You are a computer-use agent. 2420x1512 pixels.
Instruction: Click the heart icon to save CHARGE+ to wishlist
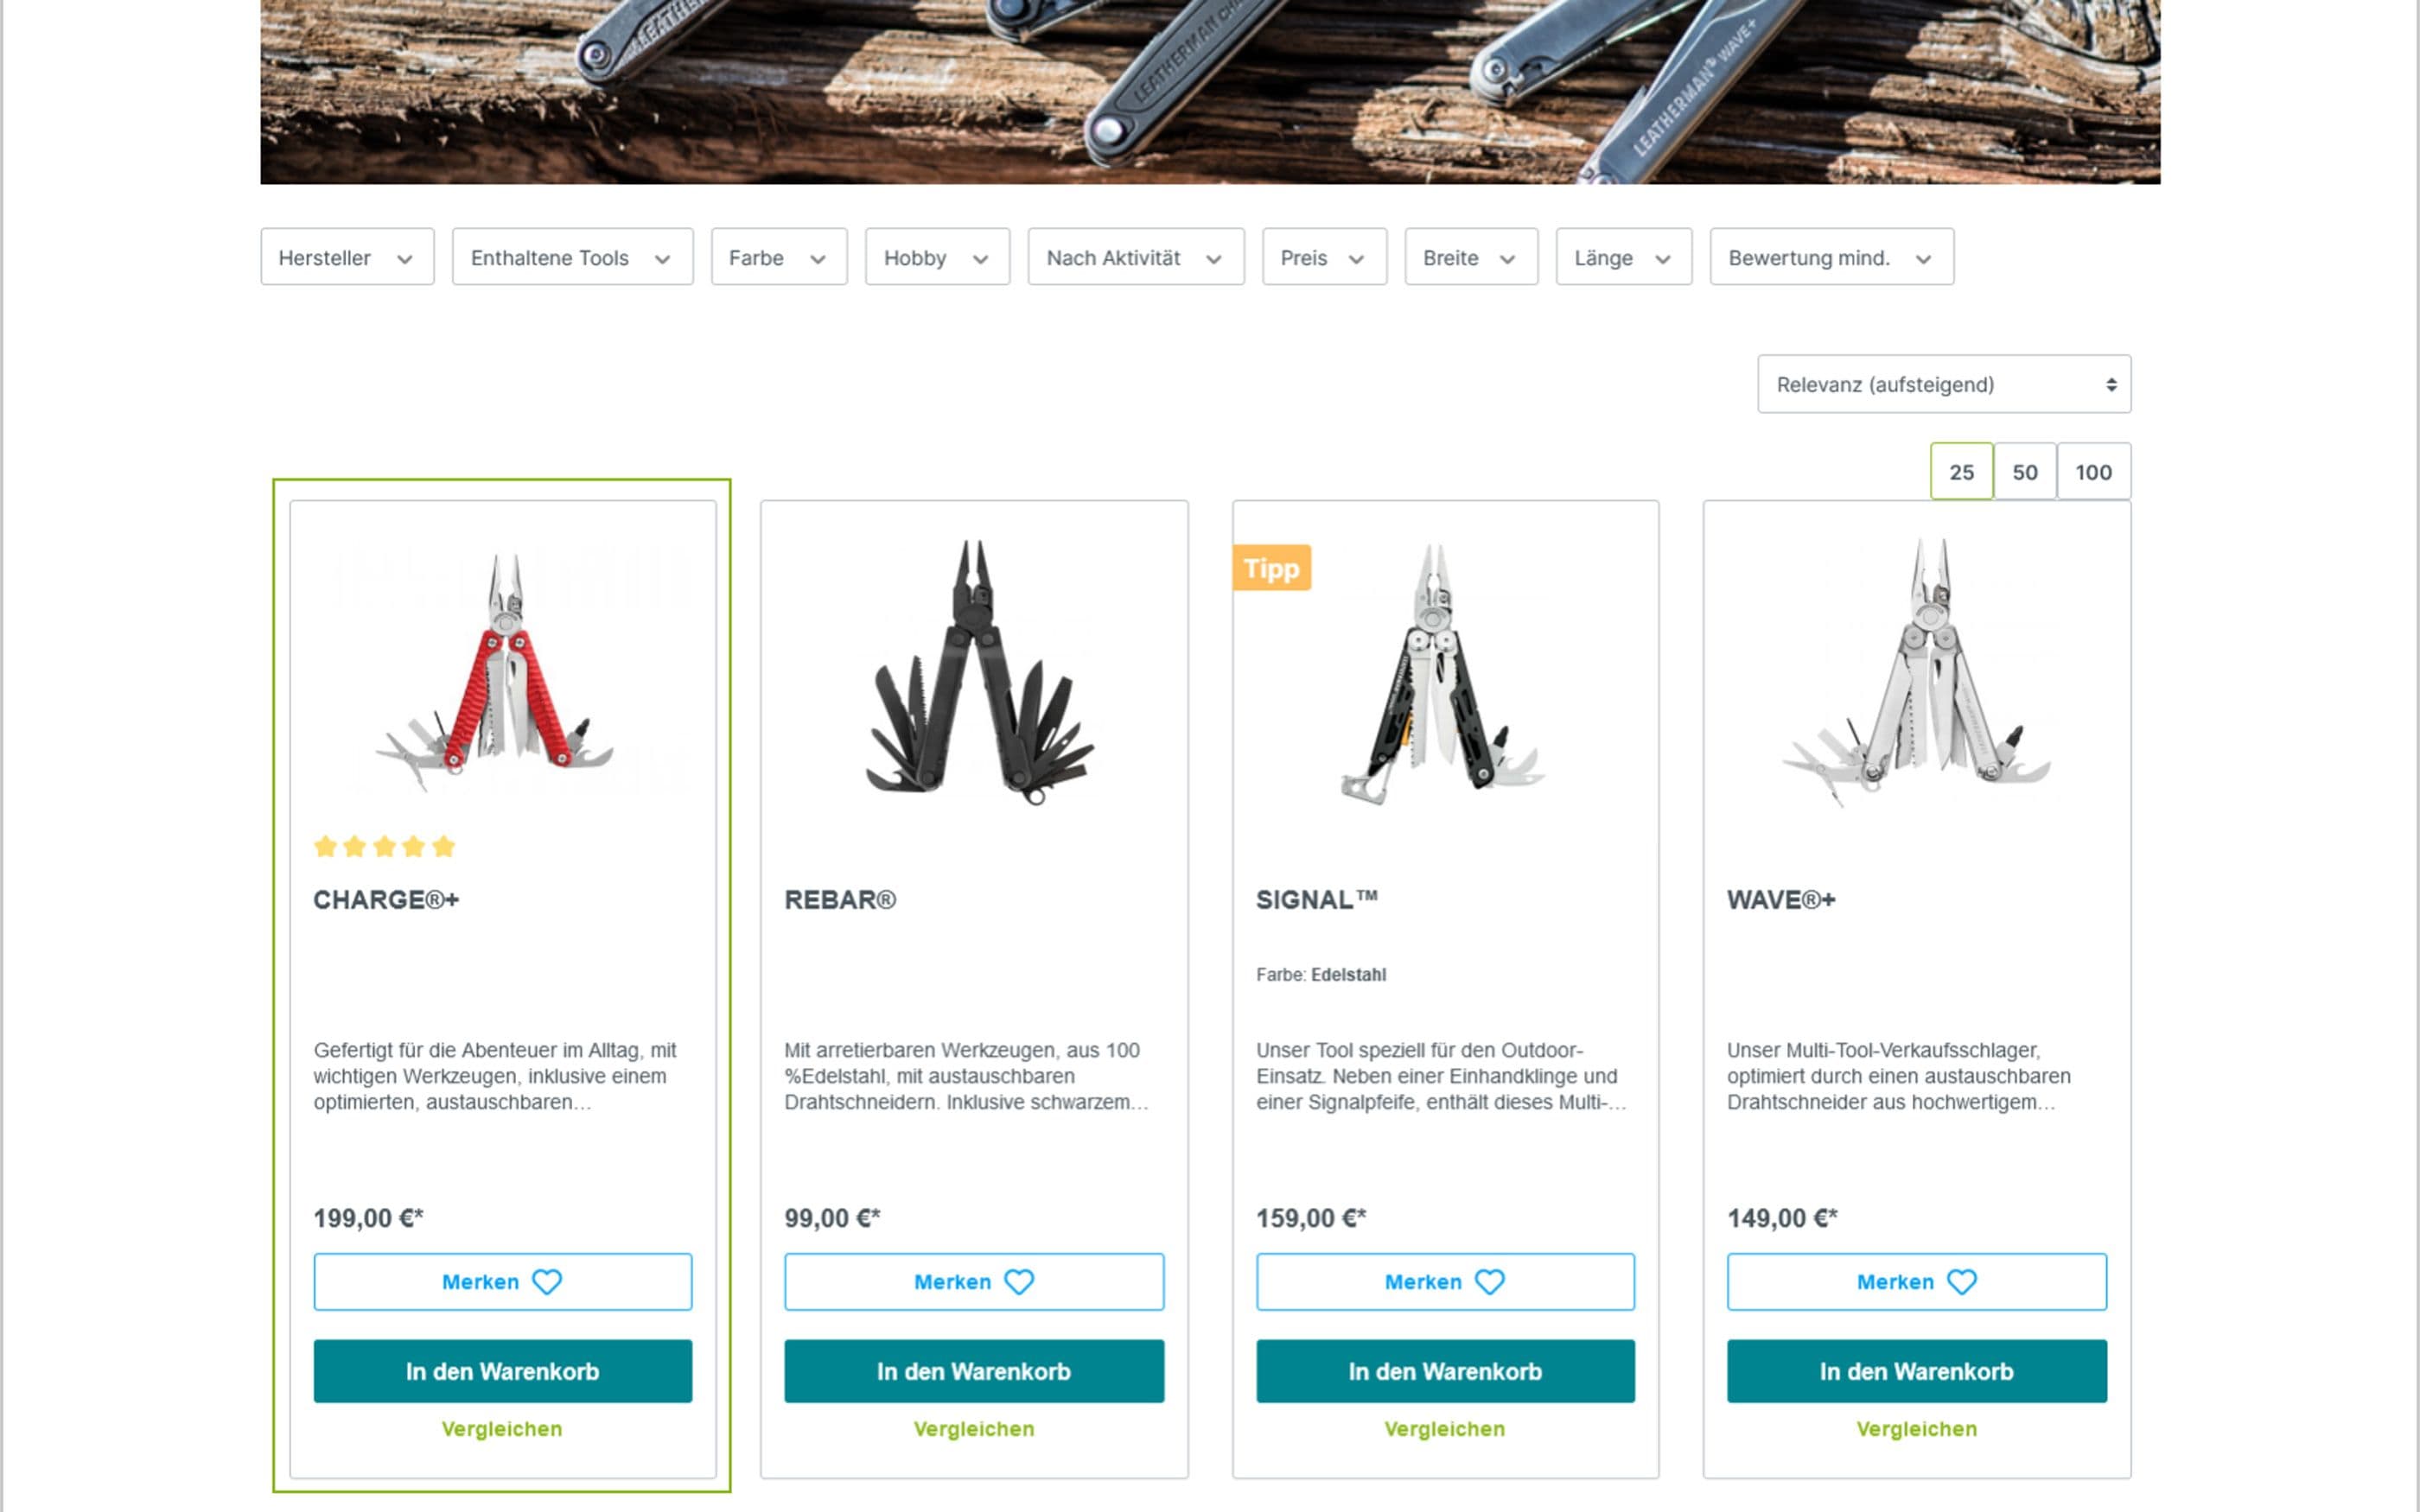pos(549,1281)
